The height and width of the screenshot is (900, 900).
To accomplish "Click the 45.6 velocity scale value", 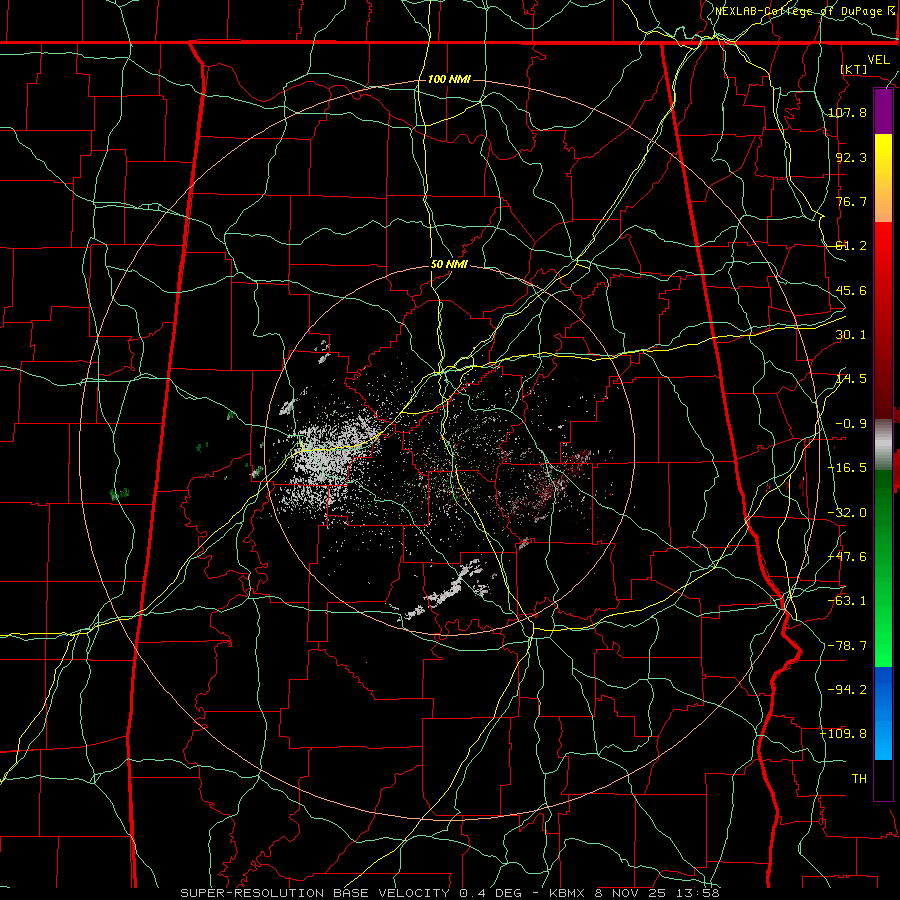I will click(x=851, y=290).
